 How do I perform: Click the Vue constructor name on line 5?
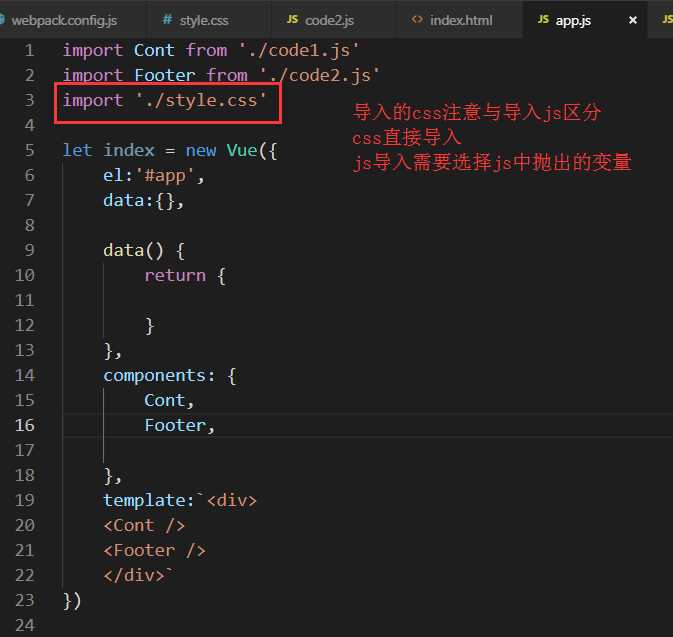tap(242, 150)
